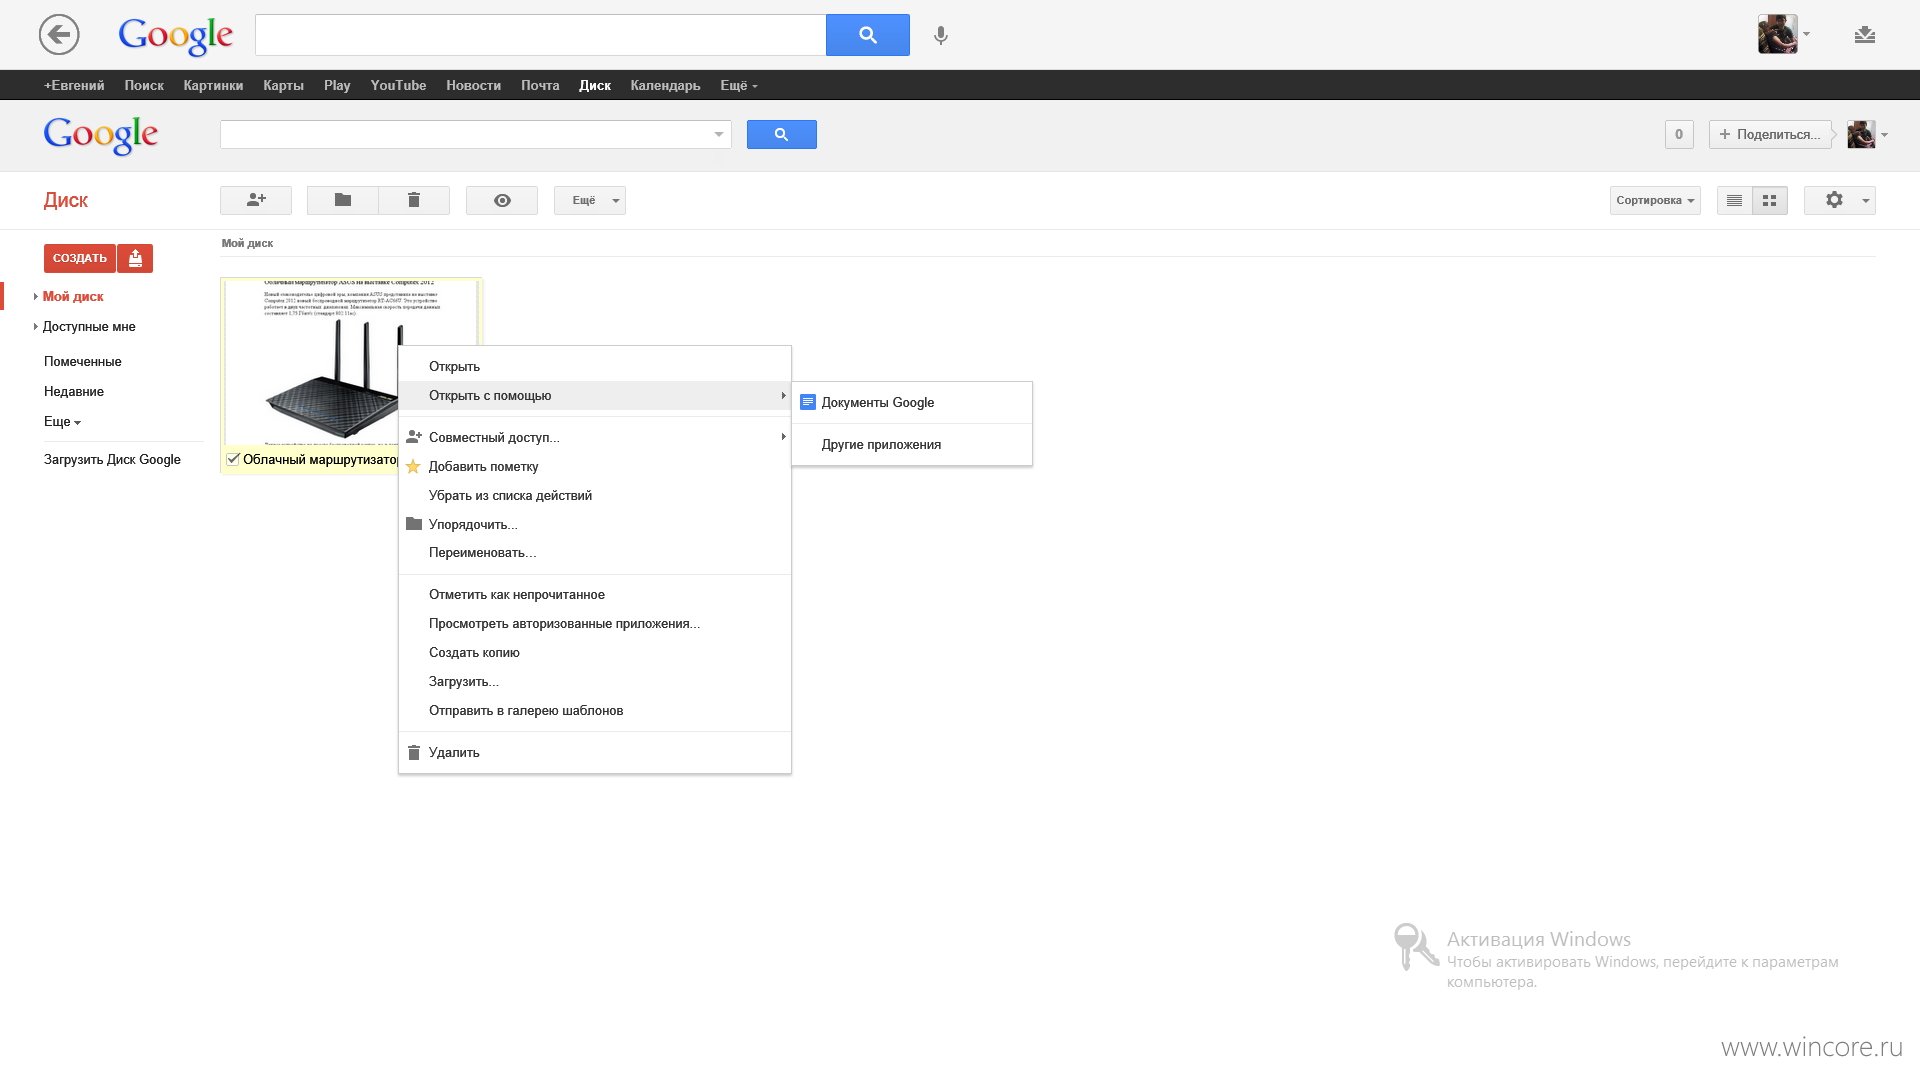1920x1080 pixels.
Task: Select Отметить как непрочитанное
Action: [x=595, y=594]
